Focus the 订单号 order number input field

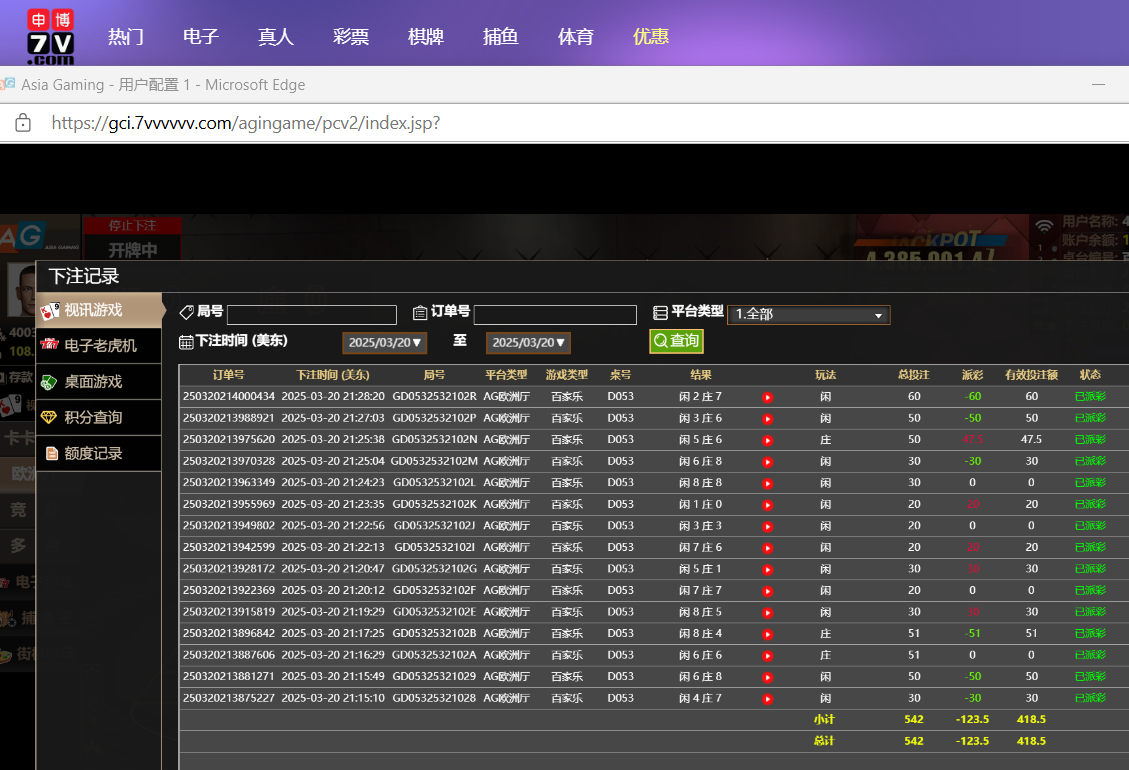(554, 315)
